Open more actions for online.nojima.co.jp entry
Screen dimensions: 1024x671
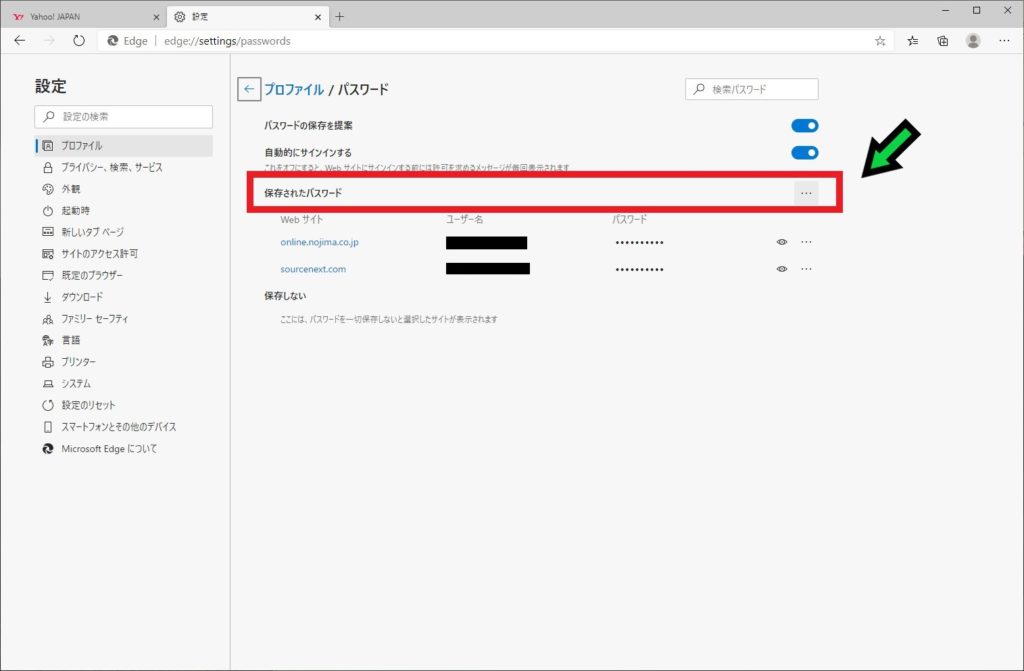point(806,242)
